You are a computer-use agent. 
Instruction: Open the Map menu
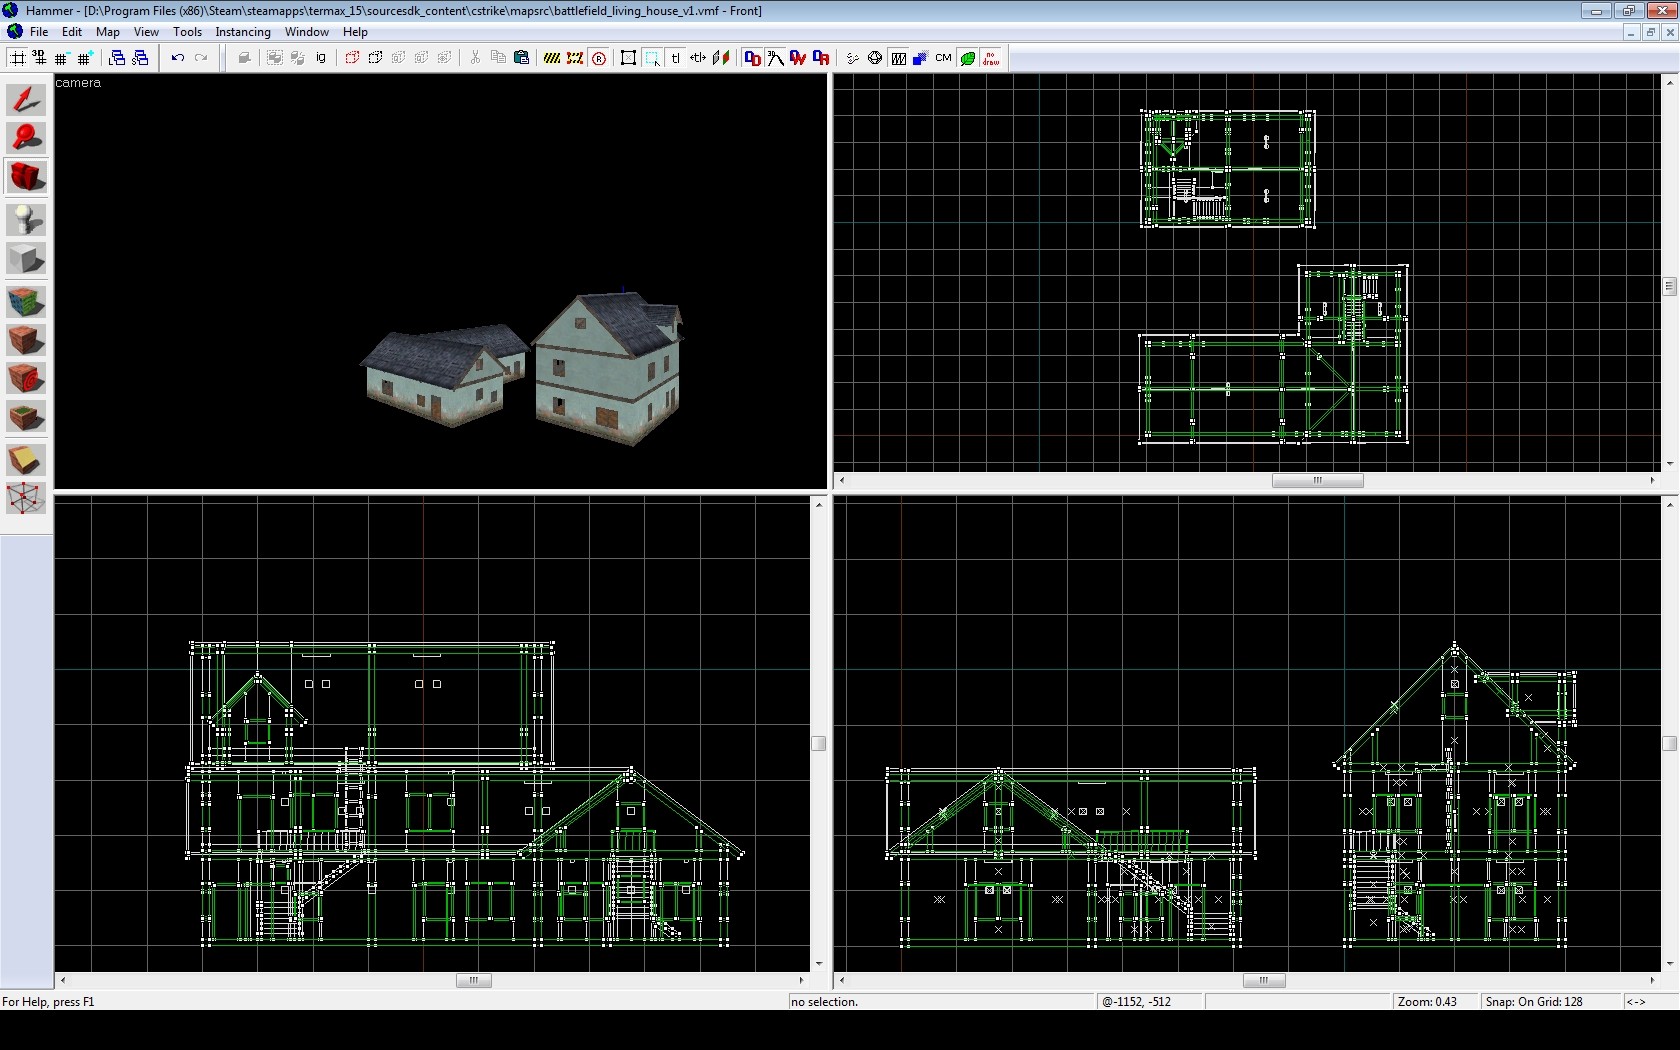[107, 32]
